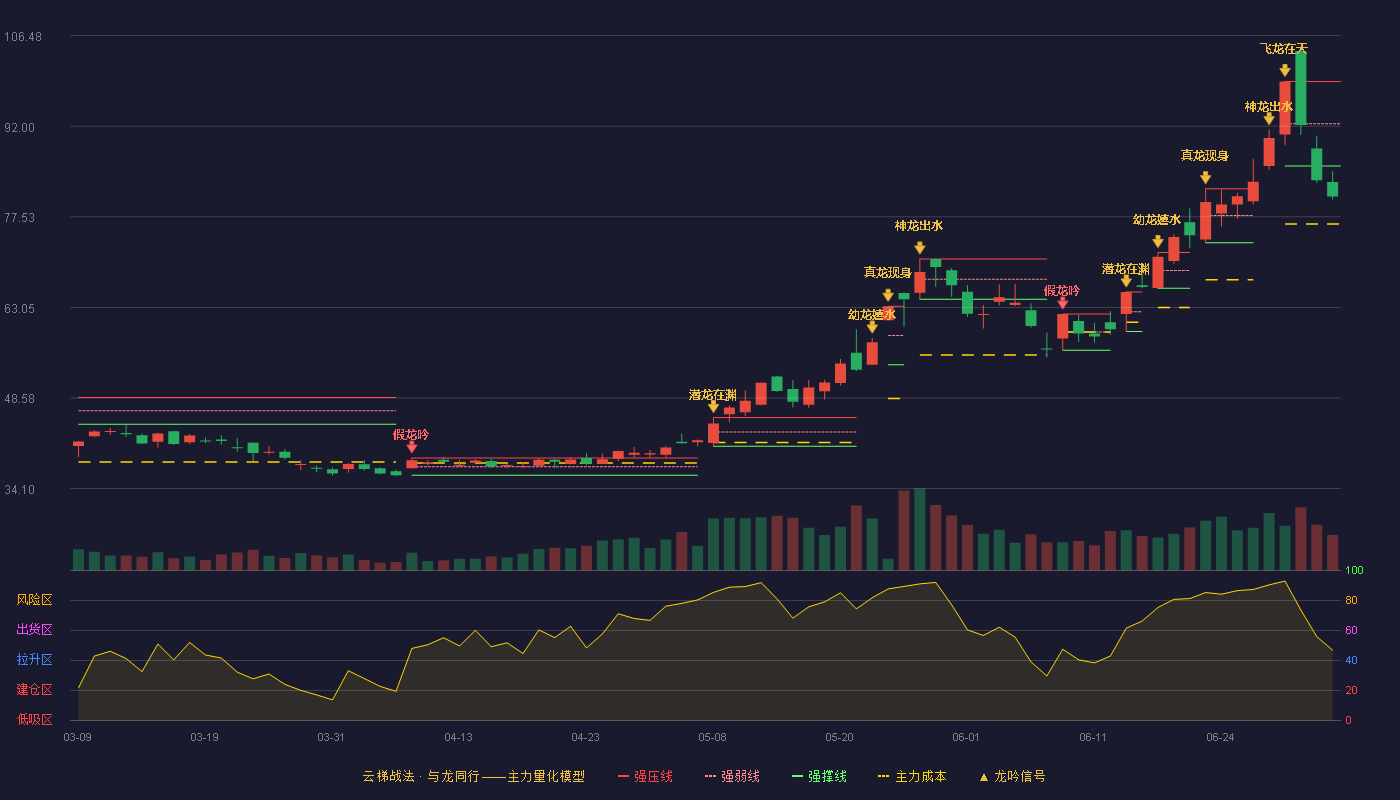1400x800 pixels.
Task: Click the red 20 indicator scale value
Action: 1351,691
